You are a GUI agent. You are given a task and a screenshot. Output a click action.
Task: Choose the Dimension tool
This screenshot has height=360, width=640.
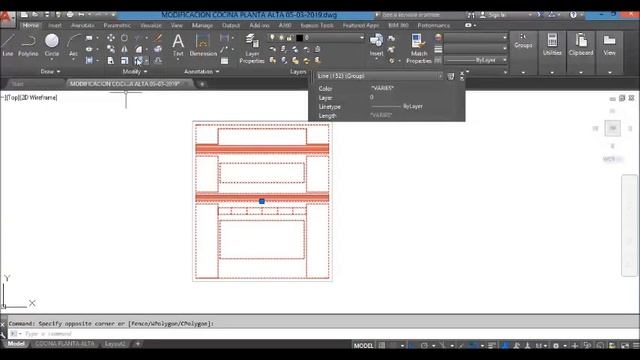tap(203, 44)
